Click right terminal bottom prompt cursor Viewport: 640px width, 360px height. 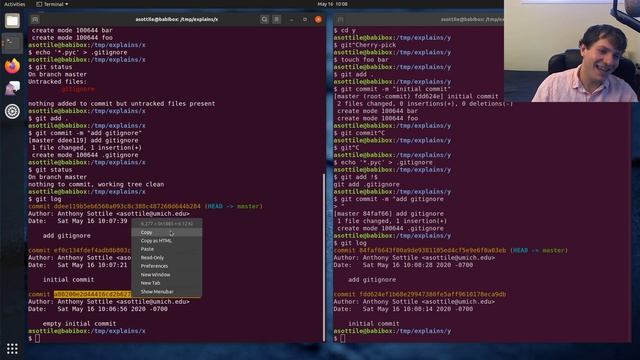click(x=343, y=338)
